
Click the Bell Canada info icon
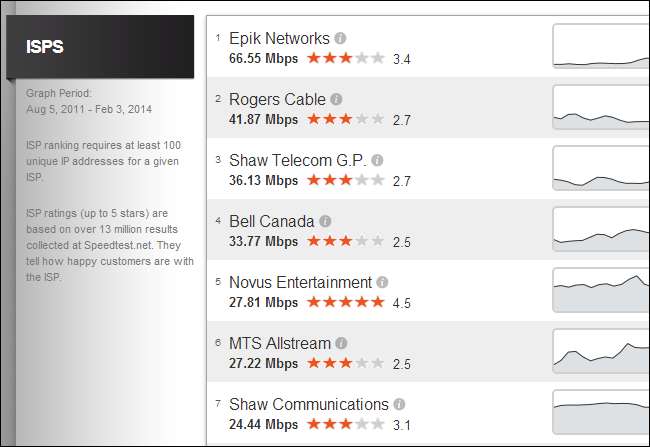pyautogui.click(x=326, y=221)
